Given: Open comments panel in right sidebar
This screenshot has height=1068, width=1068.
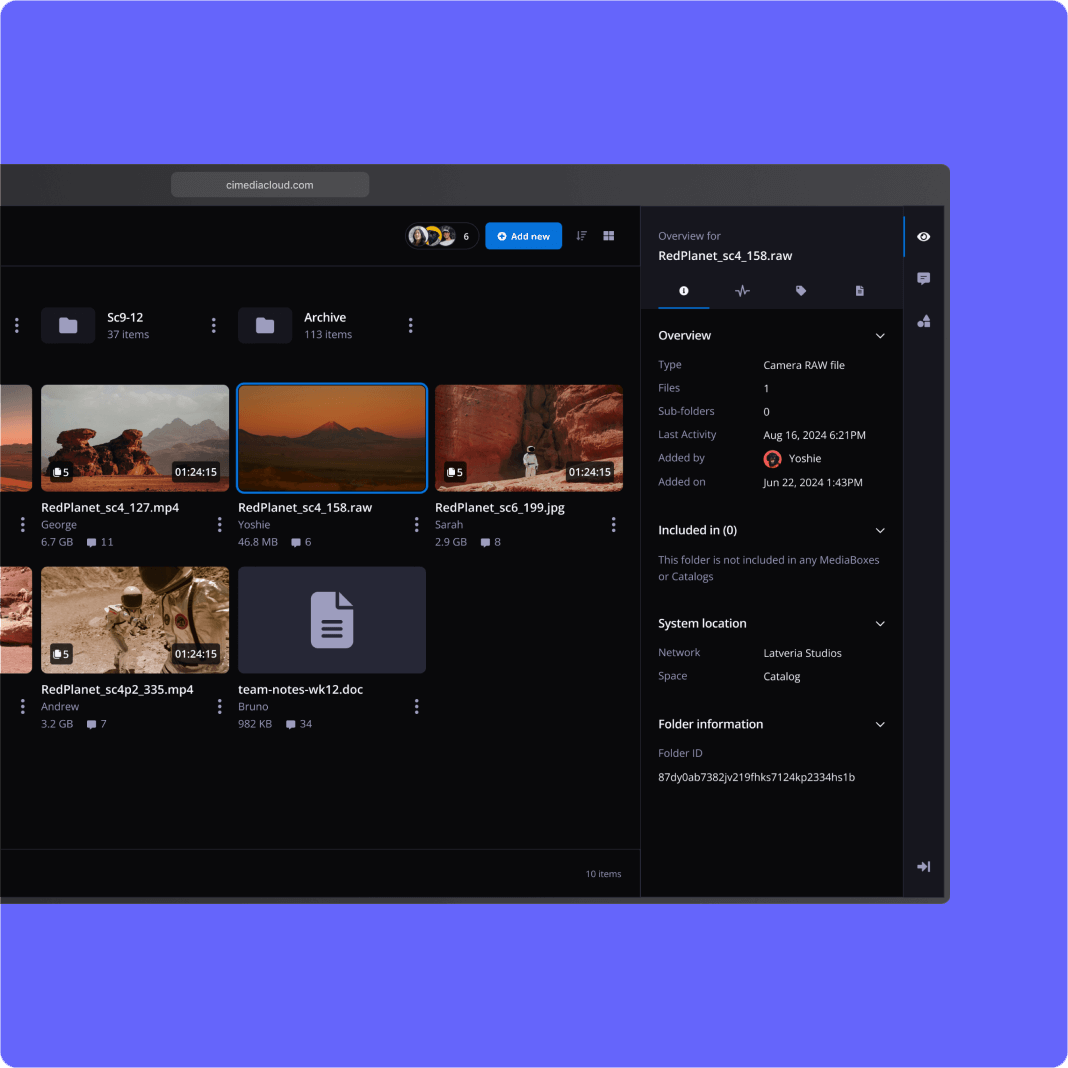Looking at the screenshot, I should [x=923, y=279].
